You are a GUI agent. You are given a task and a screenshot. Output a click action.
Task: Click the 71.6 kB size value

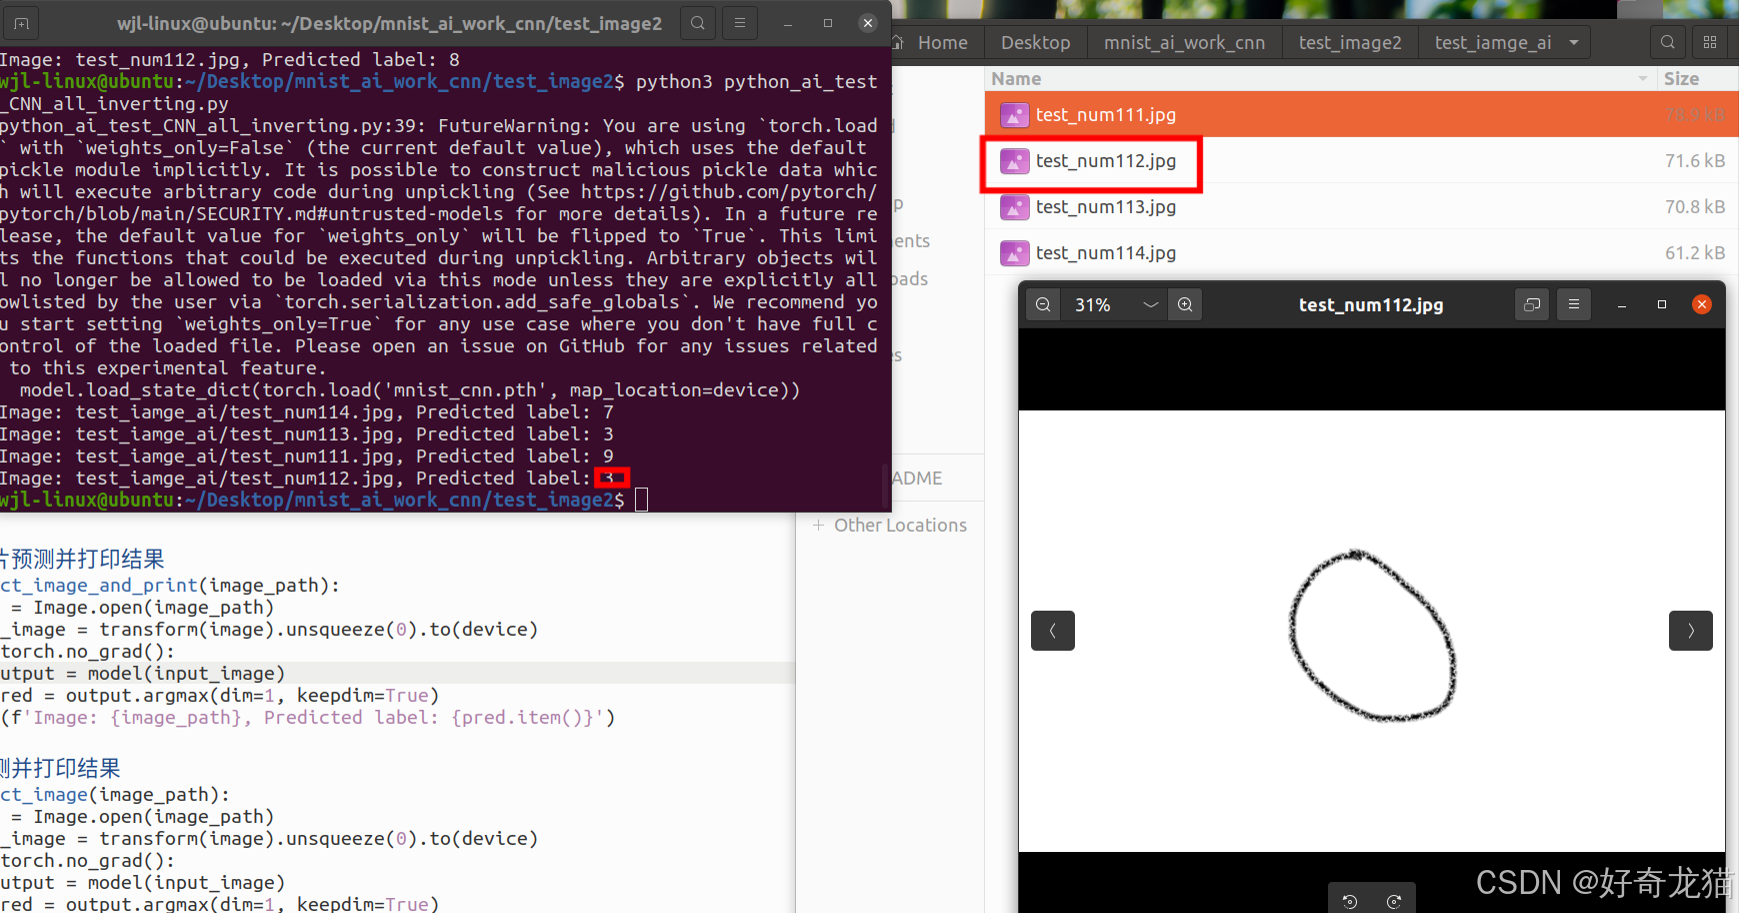pos(1694,161)
